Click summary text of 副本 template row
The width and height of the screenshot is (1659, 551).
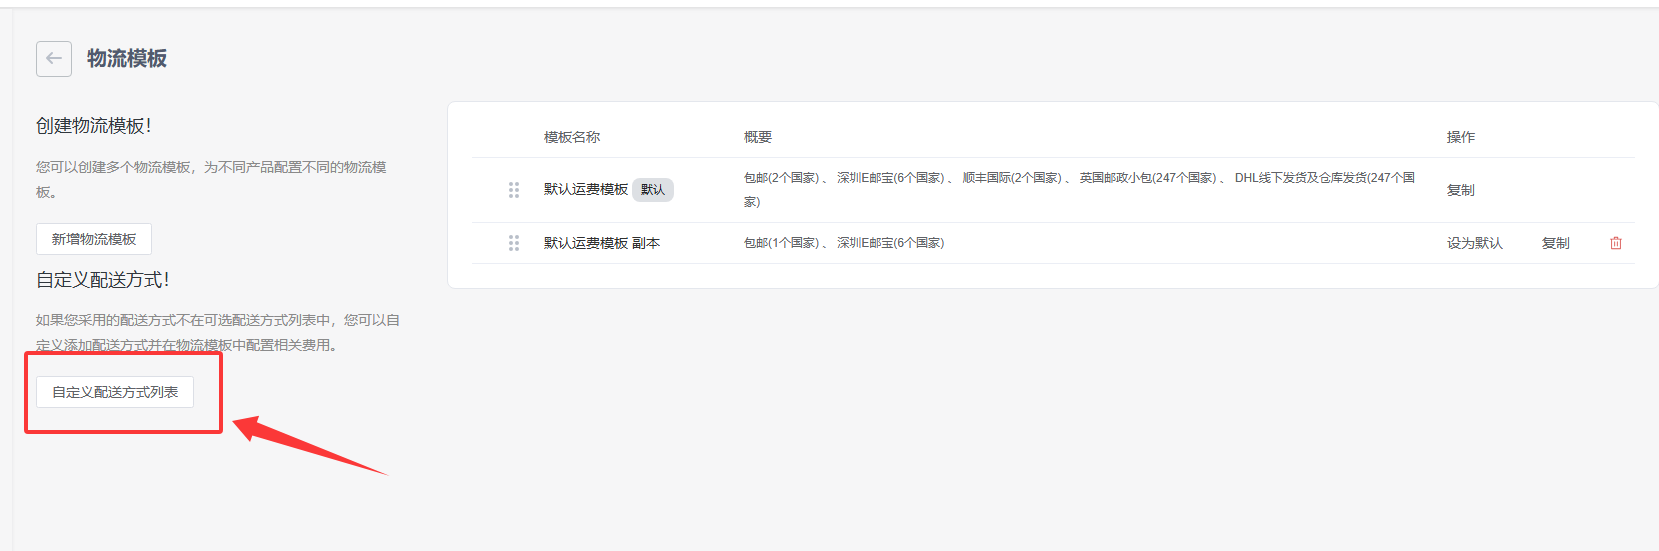843,243
